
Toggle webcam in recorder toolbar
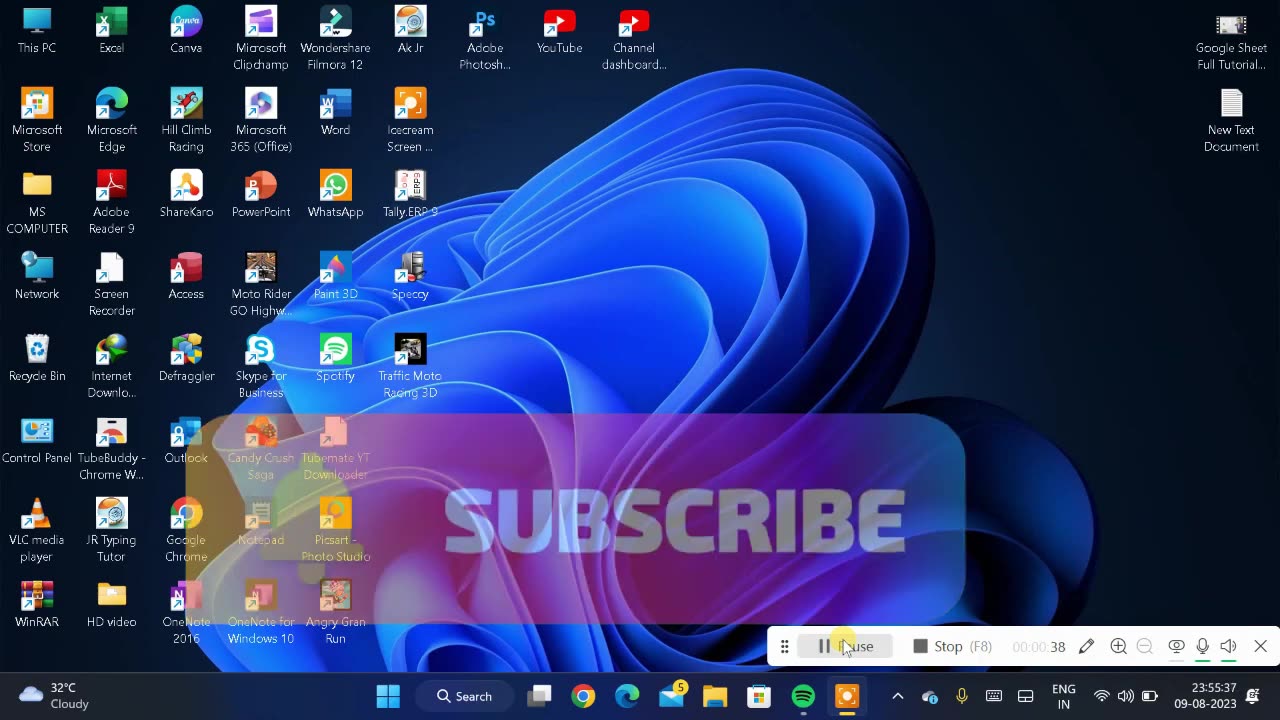[x=1176, y=646]
